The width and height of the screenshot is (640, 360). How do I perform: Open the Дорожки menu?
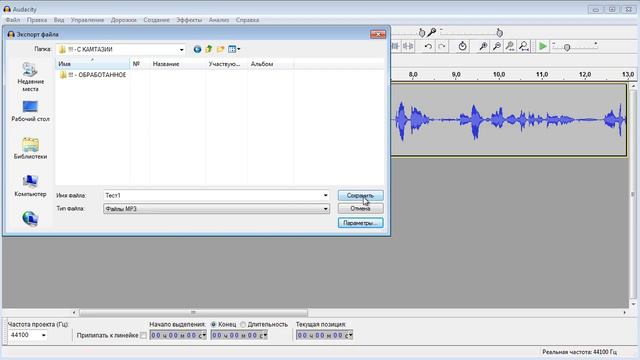[124, 20]
